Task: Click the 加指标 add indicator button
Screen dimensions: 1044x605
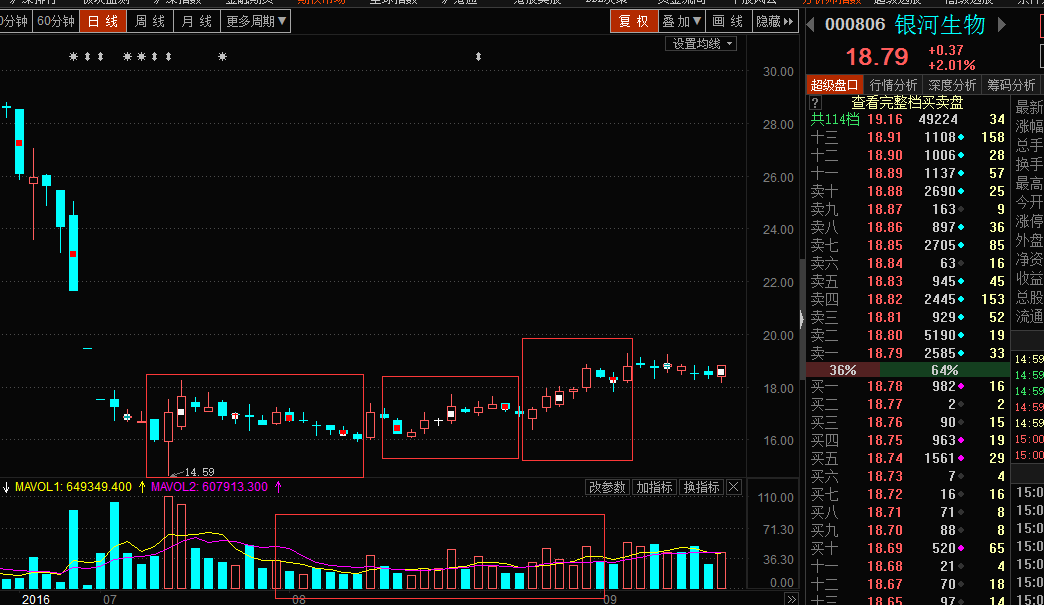Action: 654,487
